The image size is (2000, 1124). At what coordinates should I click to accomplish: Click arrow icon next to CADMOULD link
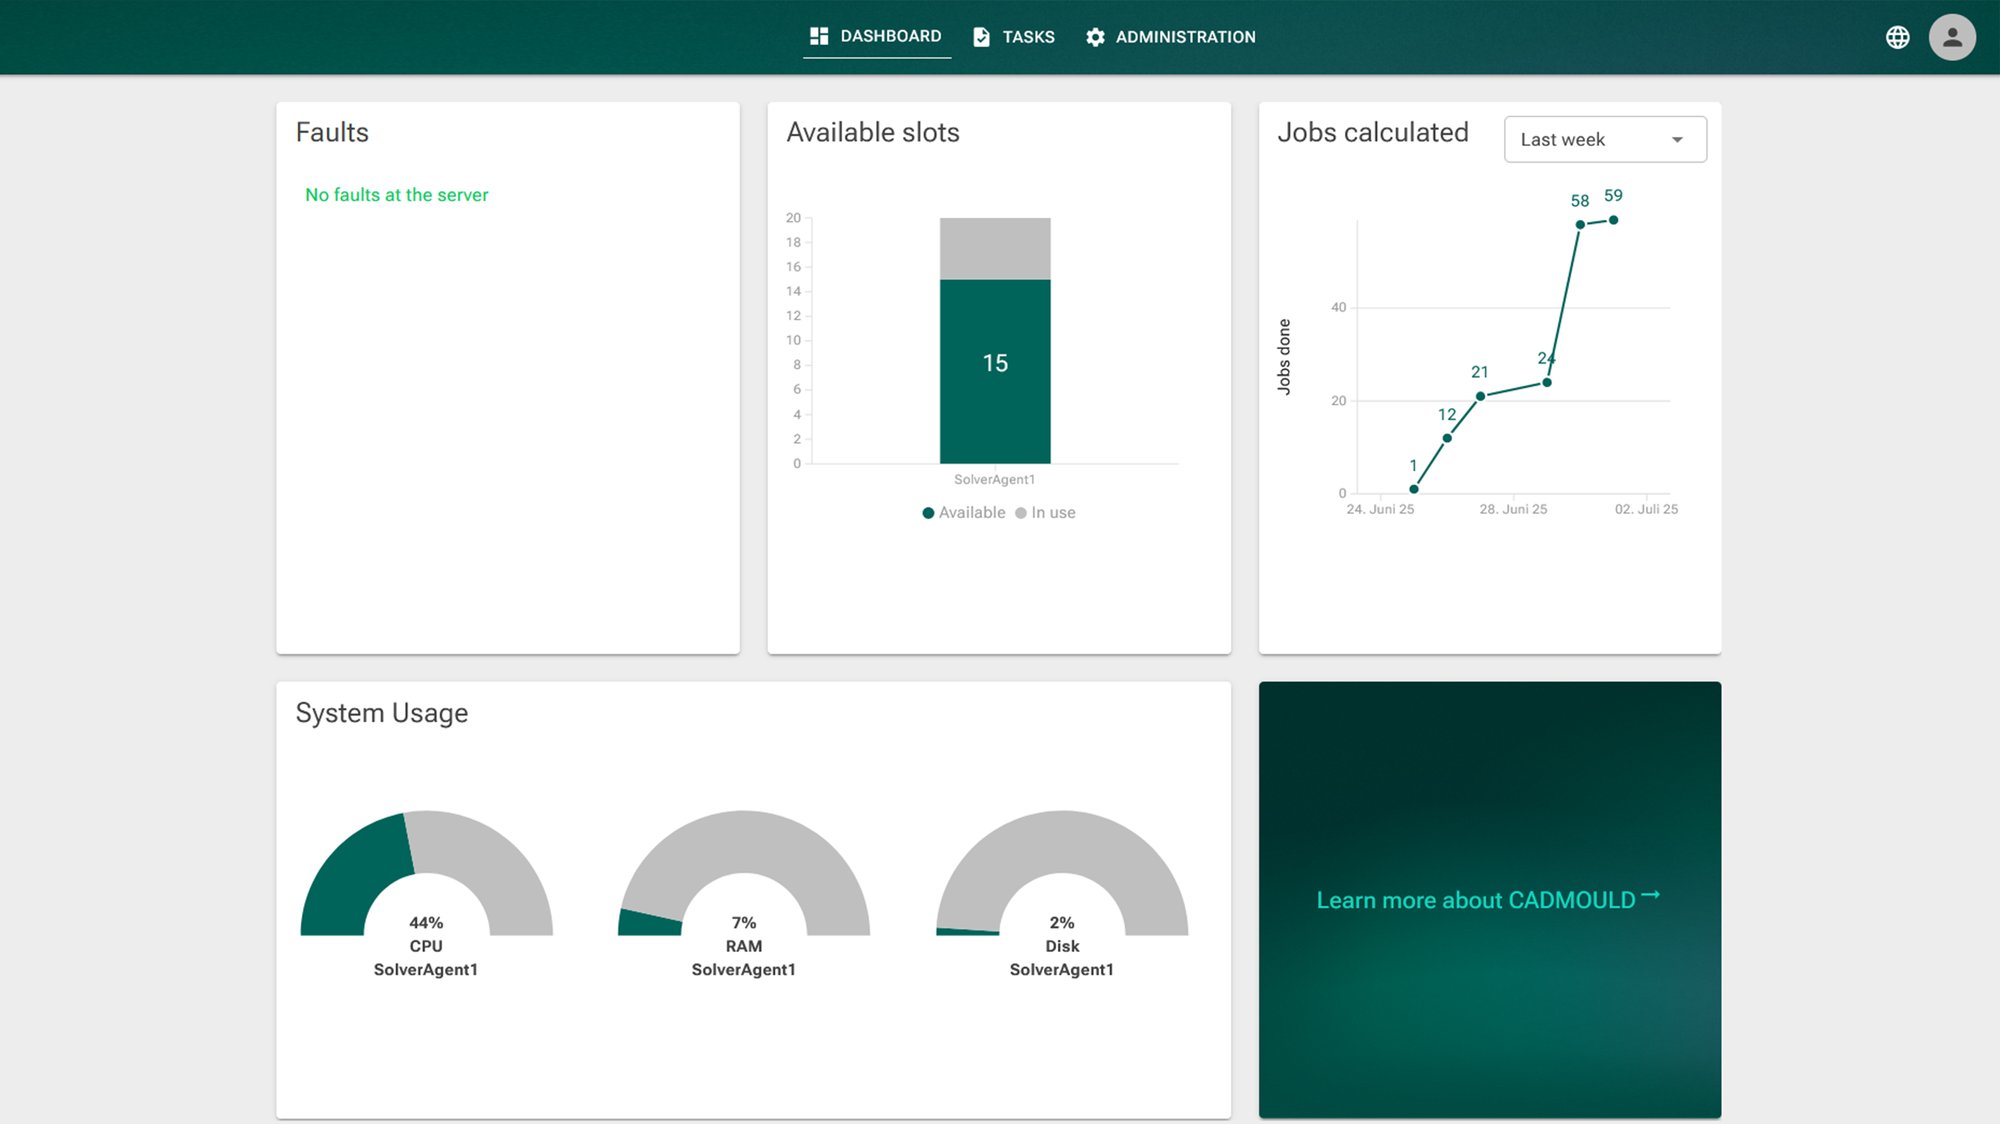coord(1651,895)
